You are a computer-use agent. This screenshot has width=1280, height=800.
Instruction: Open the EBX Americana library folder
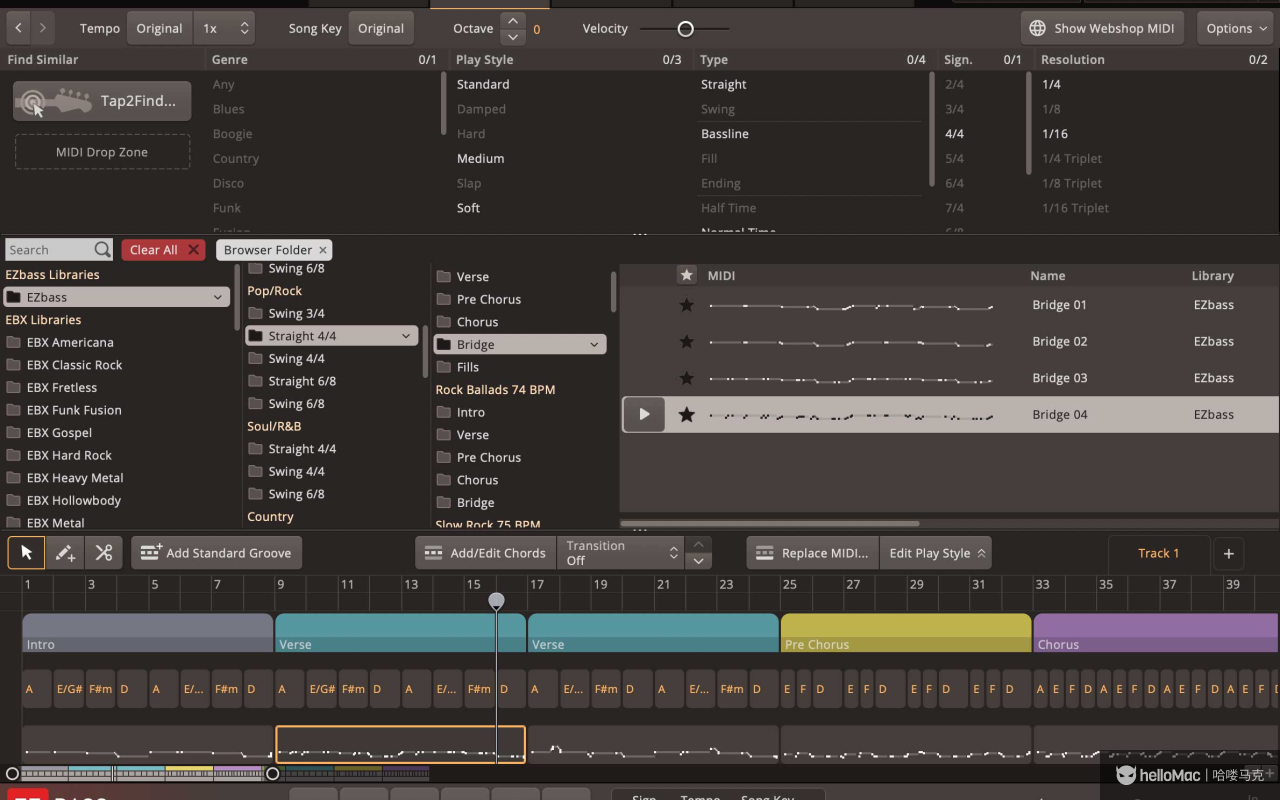[x=69, y=342]
